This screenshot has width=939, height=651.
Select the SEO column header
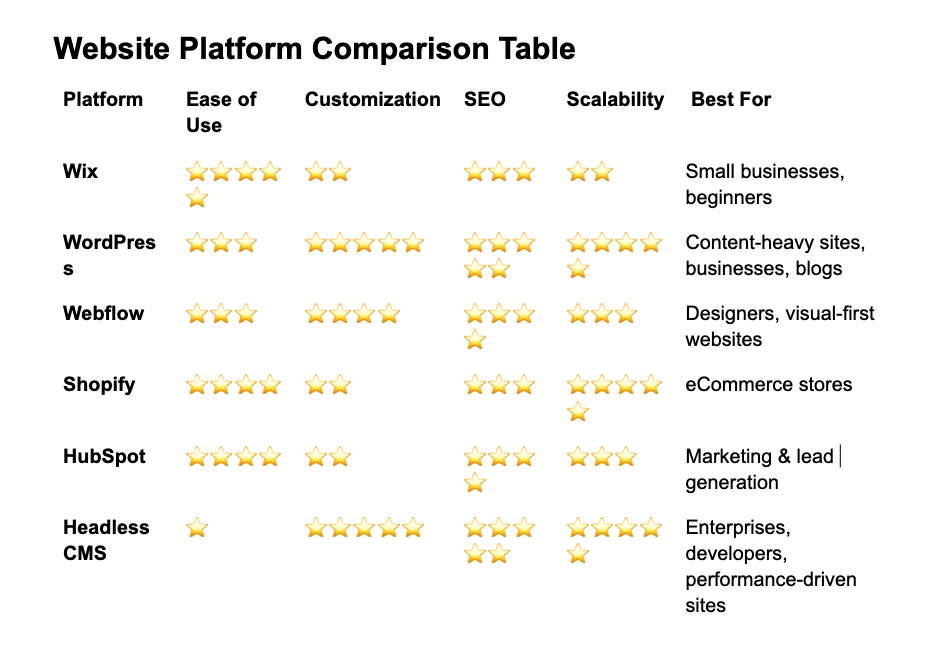pyautogui.click(x=484, y=99)
